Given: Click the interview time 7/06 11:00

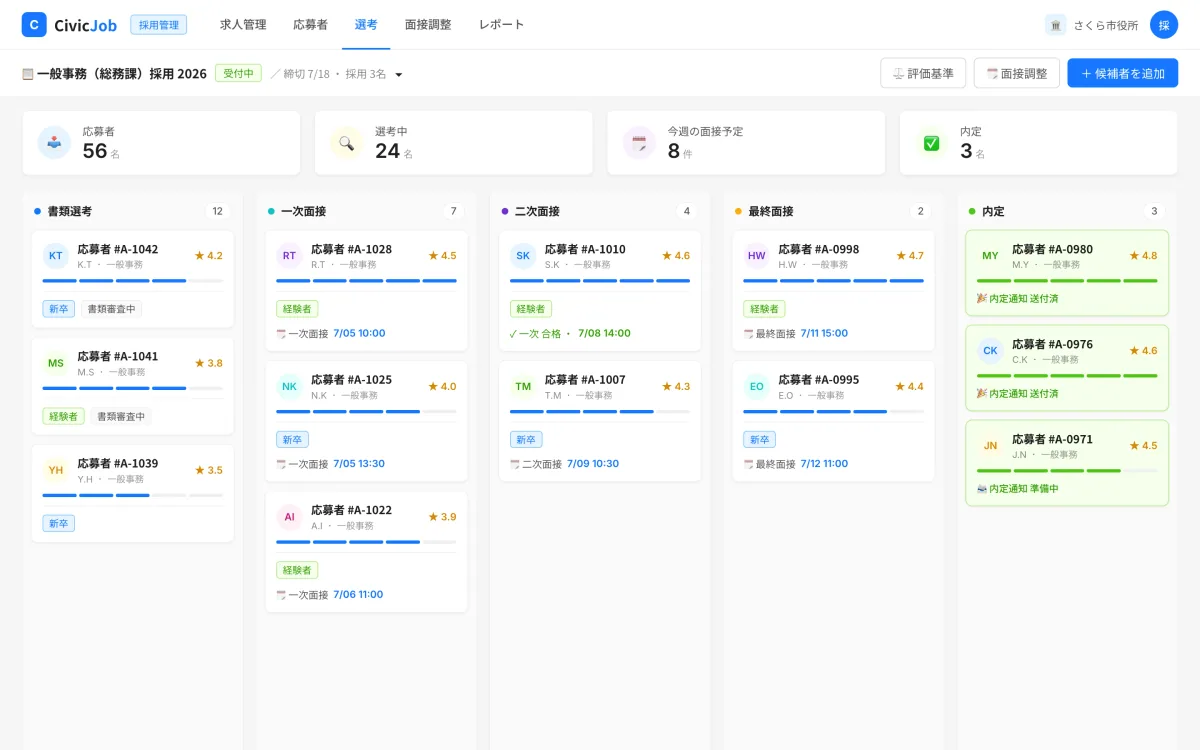Looking at the screenshot, I should click(x=357, y=595).
